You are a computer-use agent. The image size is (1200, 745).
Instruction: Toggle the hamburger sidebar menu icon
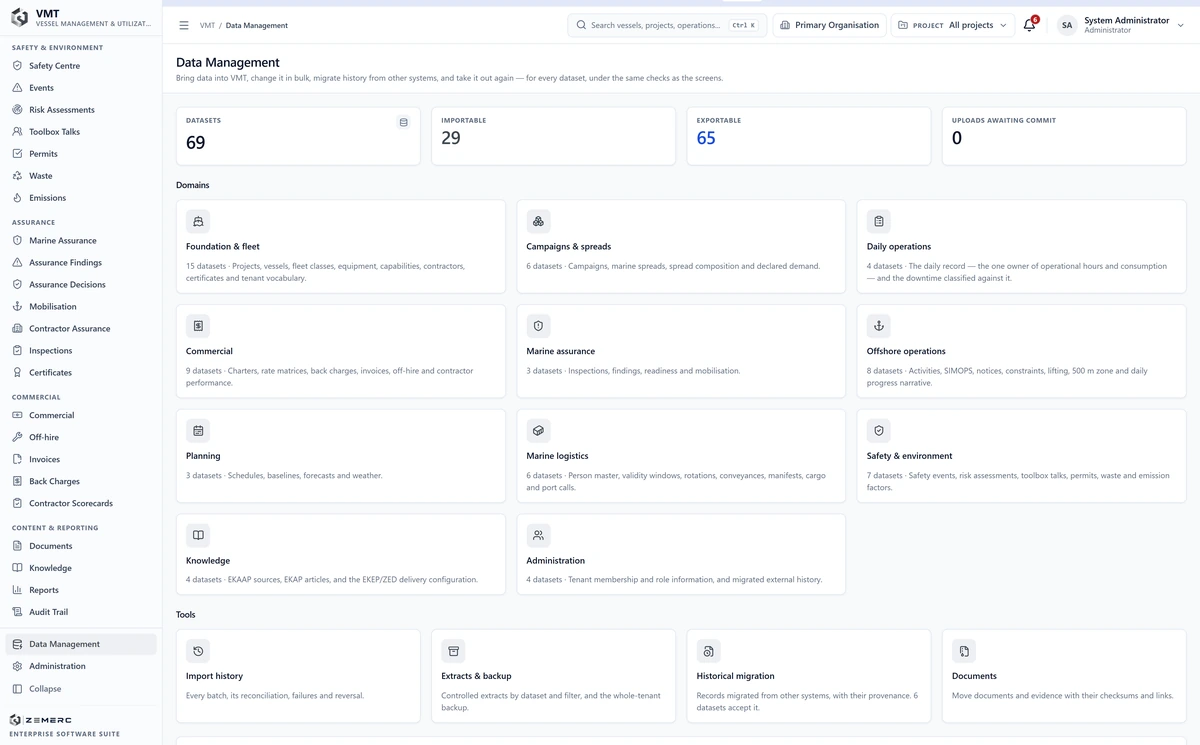(184, 25)
